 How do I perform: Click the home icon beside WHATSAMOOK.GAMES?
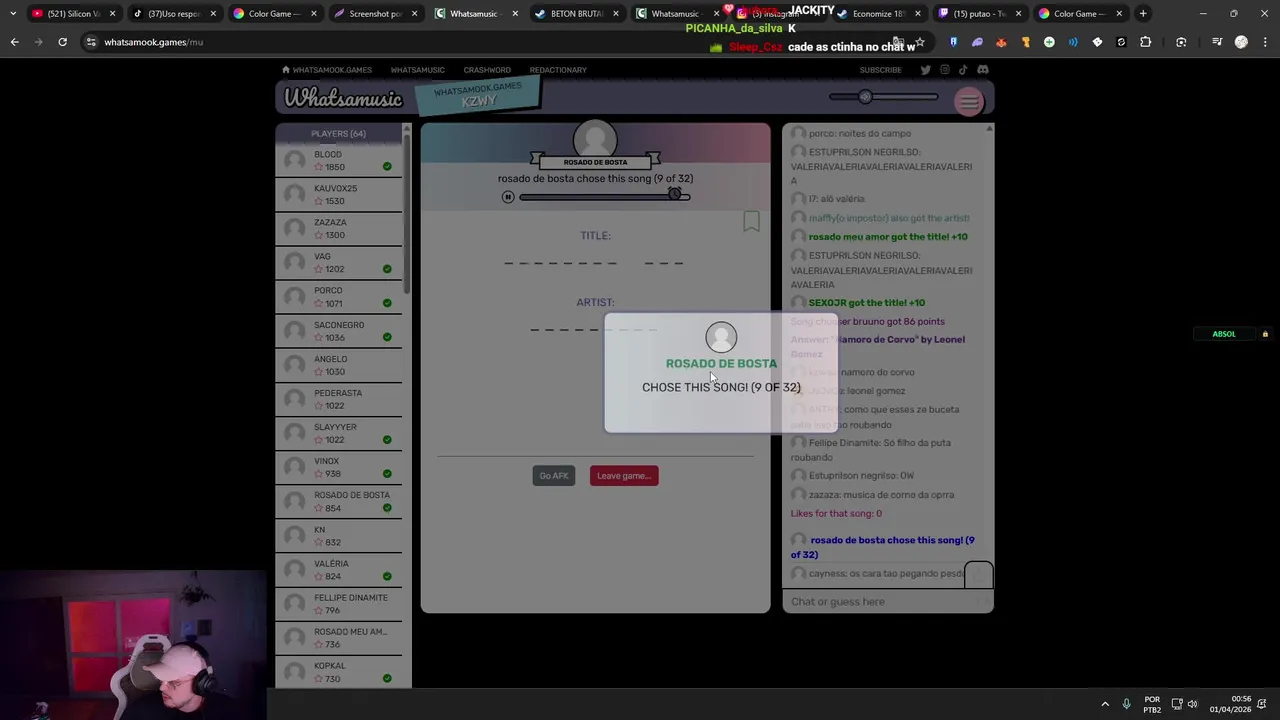tap(286, 70)
